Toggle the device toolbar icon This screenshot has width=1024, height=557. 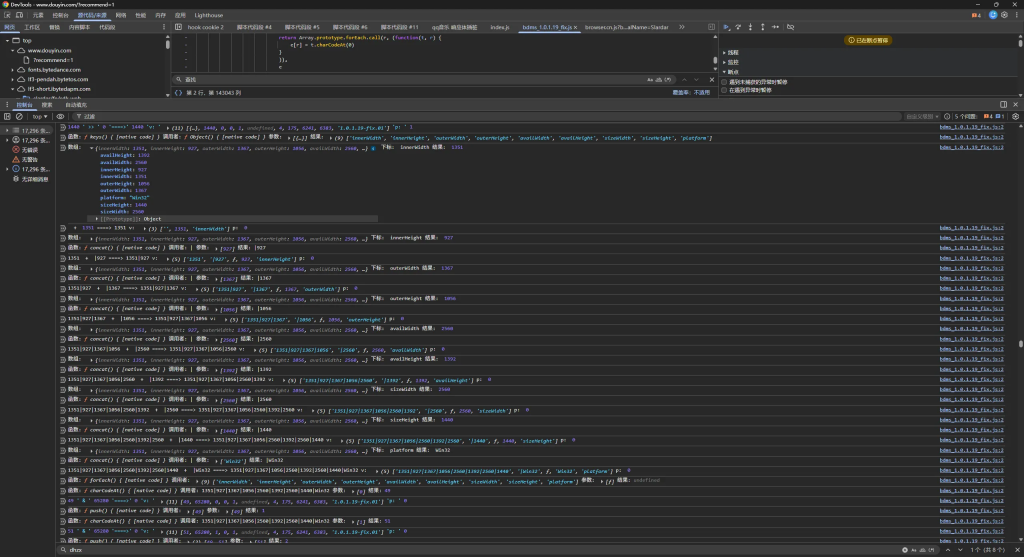(x=19, y=16)
